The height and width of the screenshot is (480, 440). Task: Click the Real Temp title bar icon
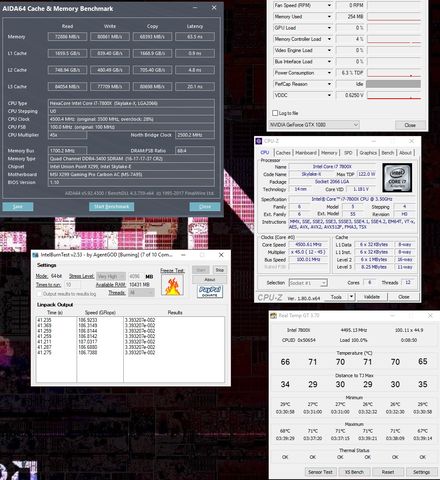coord(273,315)
